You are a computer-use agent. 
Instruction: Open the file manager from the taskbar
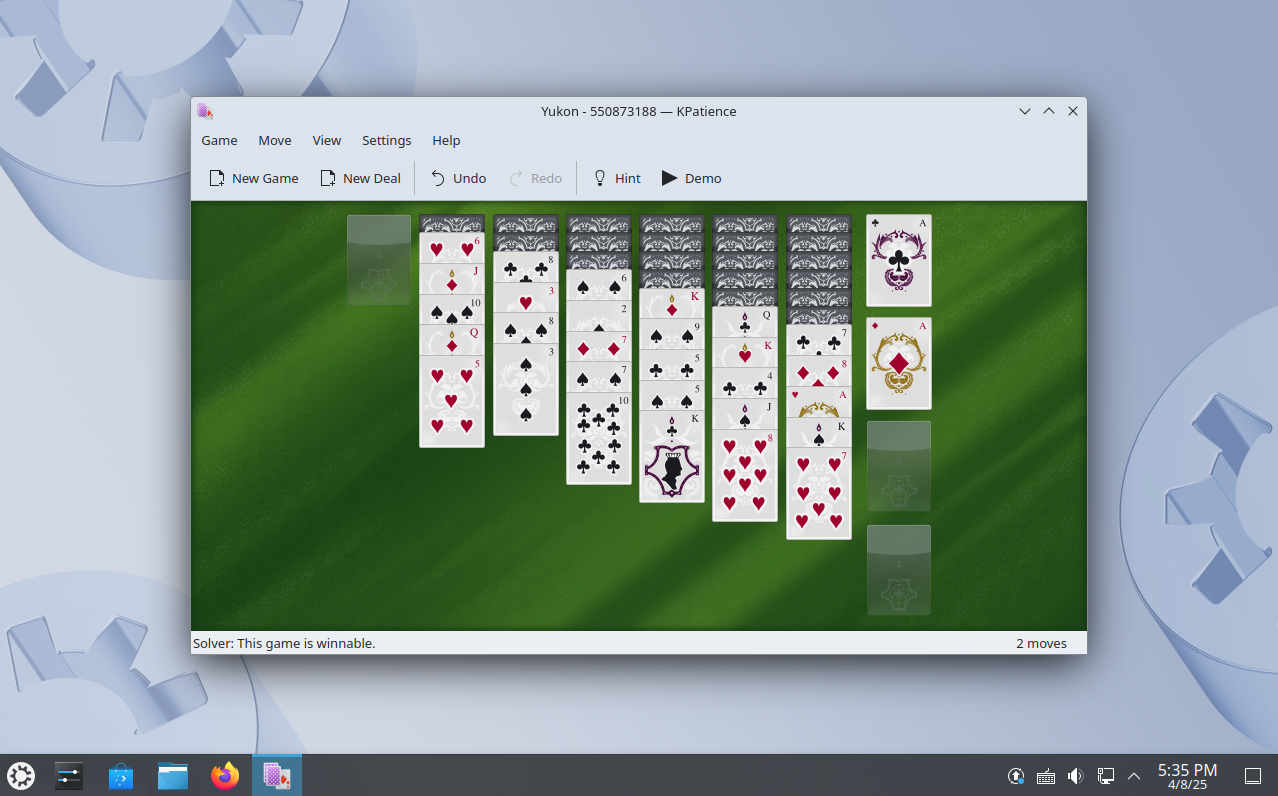(x=173, y=775)
